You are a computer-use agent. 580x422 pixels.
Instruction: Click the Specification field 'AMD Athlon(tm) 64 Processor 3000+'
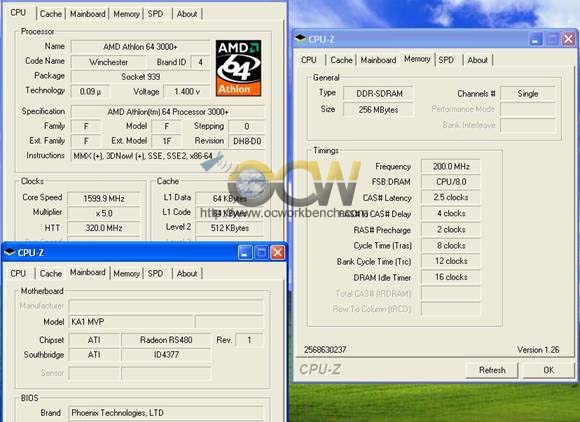(168, 112)
